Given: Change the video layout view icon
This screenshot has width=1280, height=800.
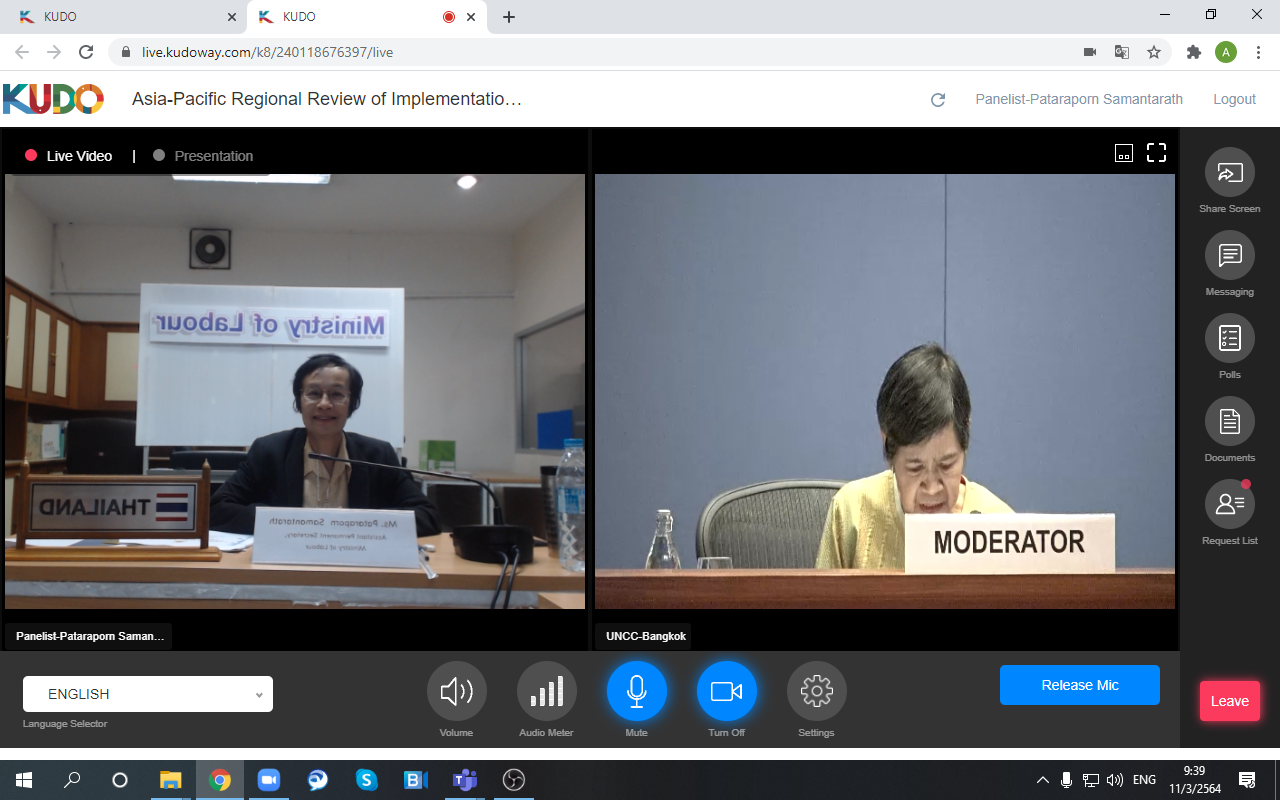Looking at the screenshot, I should [x=1124, y=153].
